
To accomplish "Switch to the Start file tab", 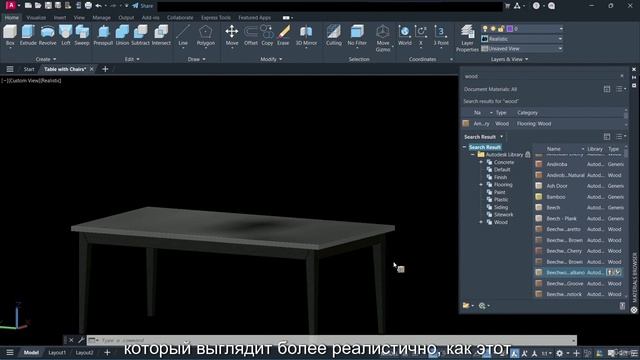I will tap(29, 69).
